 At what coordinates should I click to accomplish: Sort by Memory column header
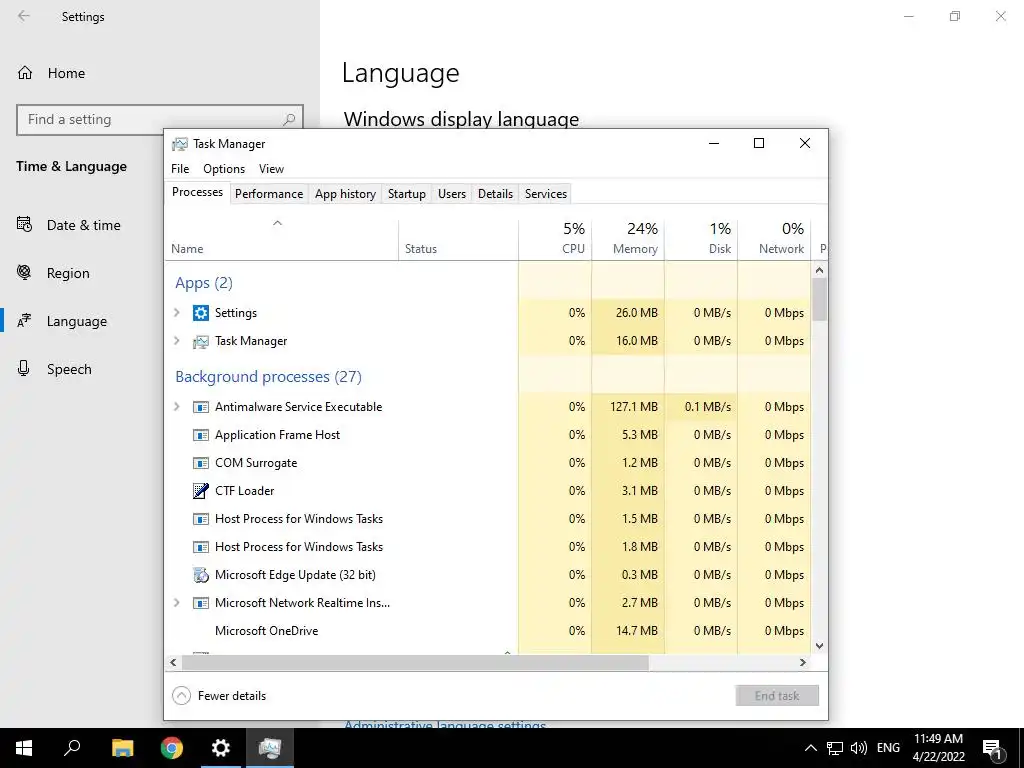coord(628,240)
